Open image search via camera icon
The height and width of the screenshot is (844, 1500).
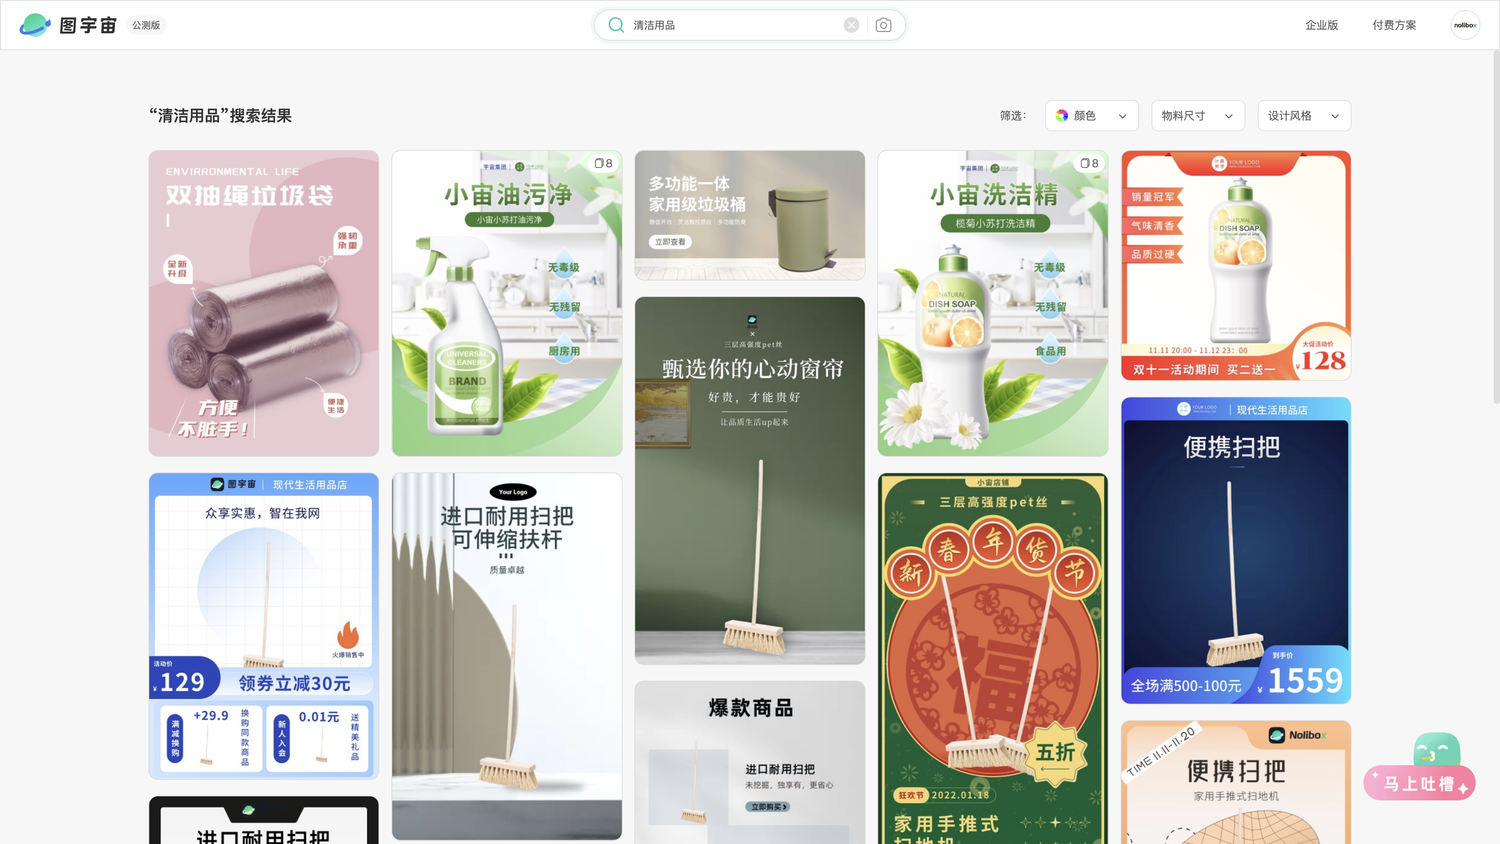tap(883, 25)
